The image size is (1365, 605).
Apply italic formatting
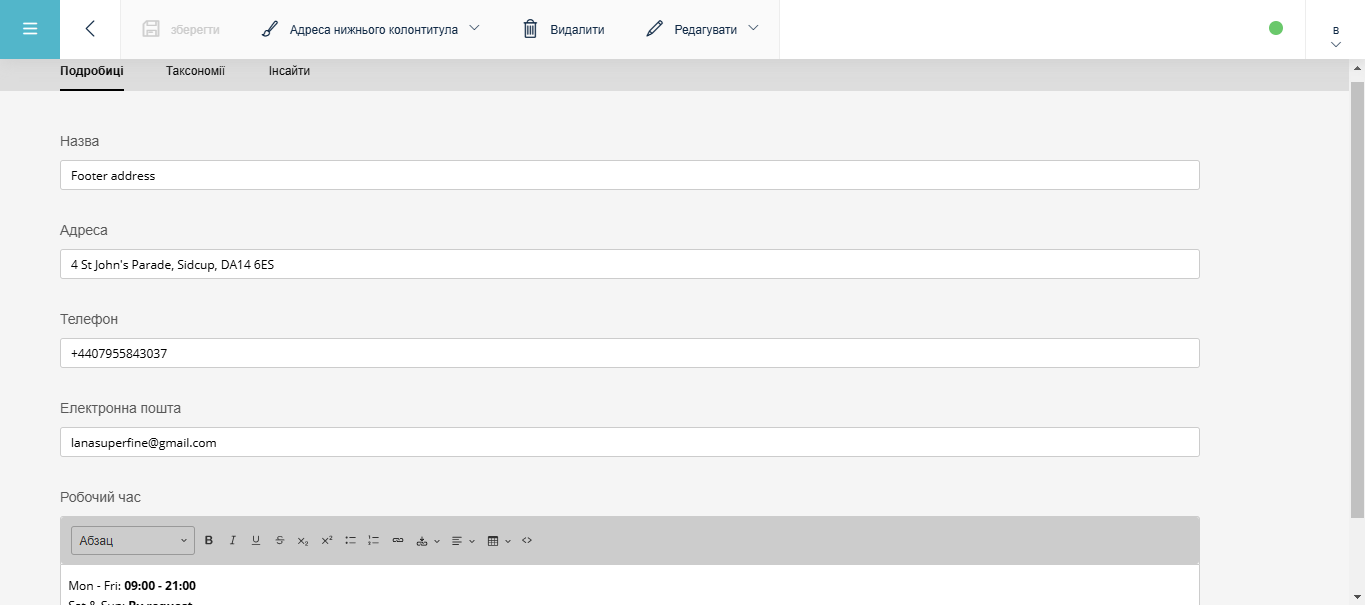232,540
